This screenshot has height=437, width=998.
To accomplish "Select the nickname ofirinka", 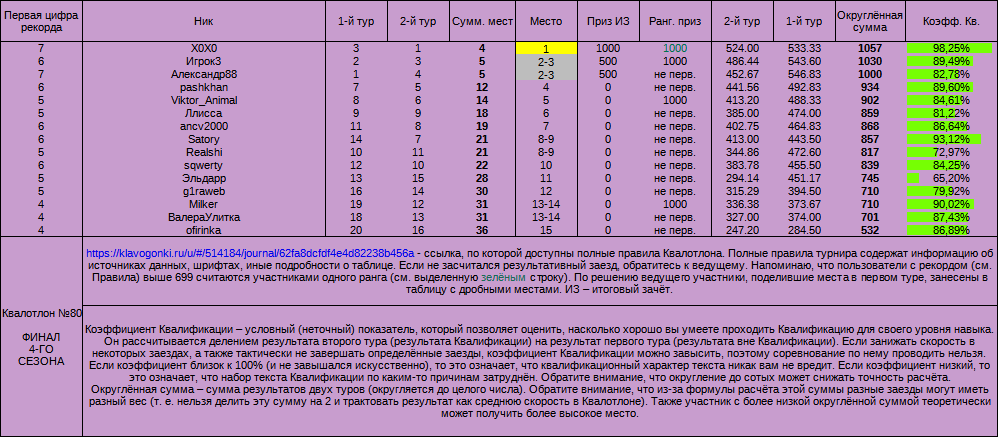I will coord(204,231).
